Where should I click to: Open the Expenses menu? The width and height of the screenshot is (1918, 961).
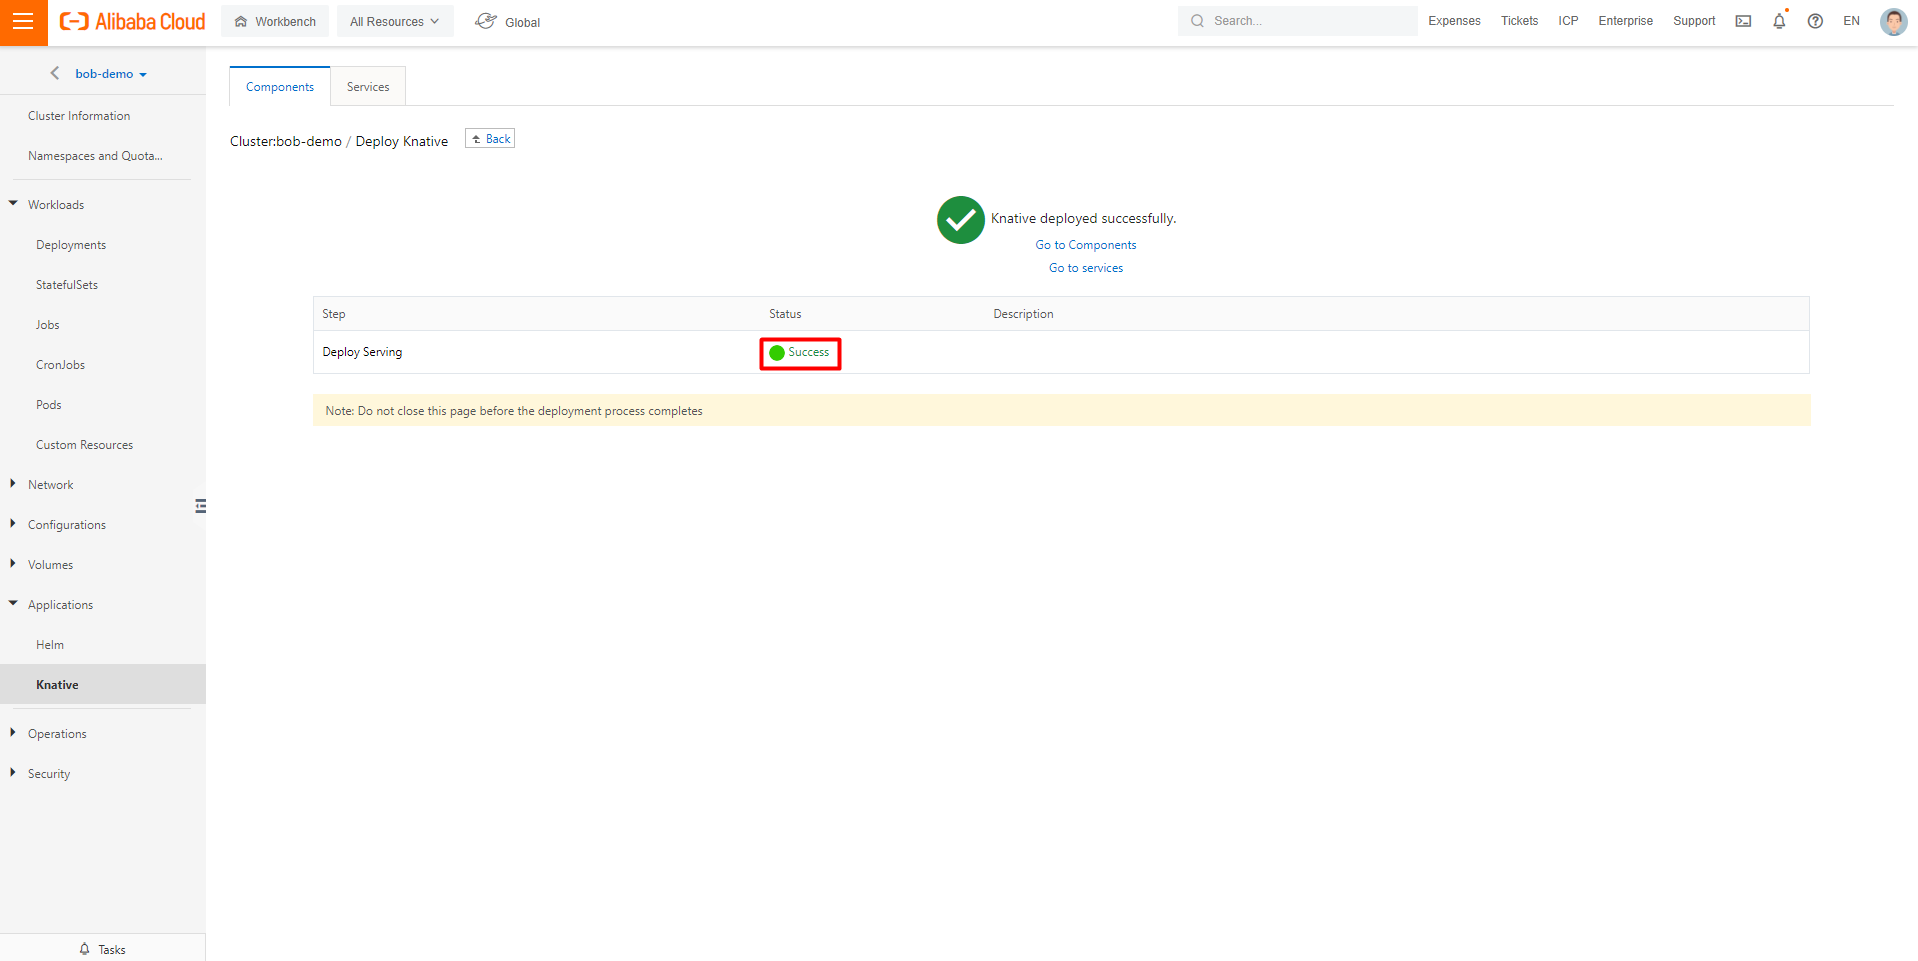(x=1454, y=21)
